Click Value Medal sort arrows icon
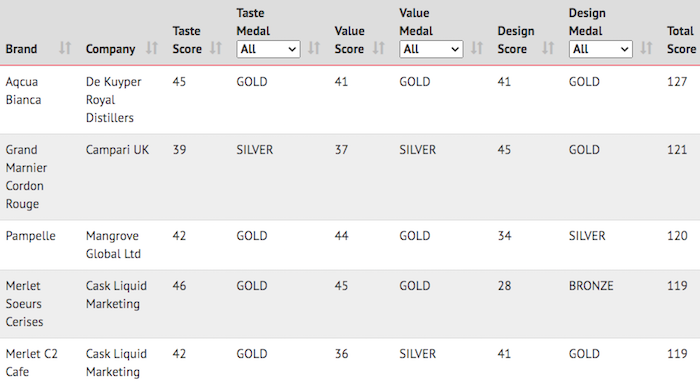This screenshot has width=700, height=386. pos(477,48)
